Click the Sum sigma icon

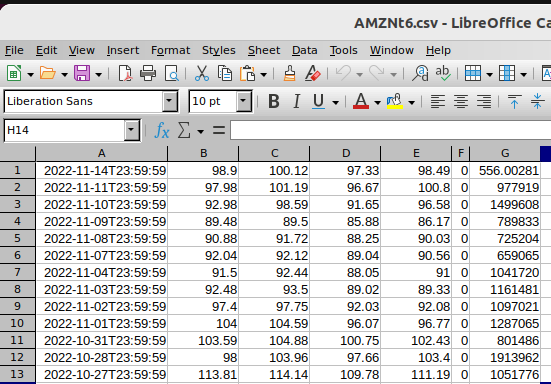184,130
